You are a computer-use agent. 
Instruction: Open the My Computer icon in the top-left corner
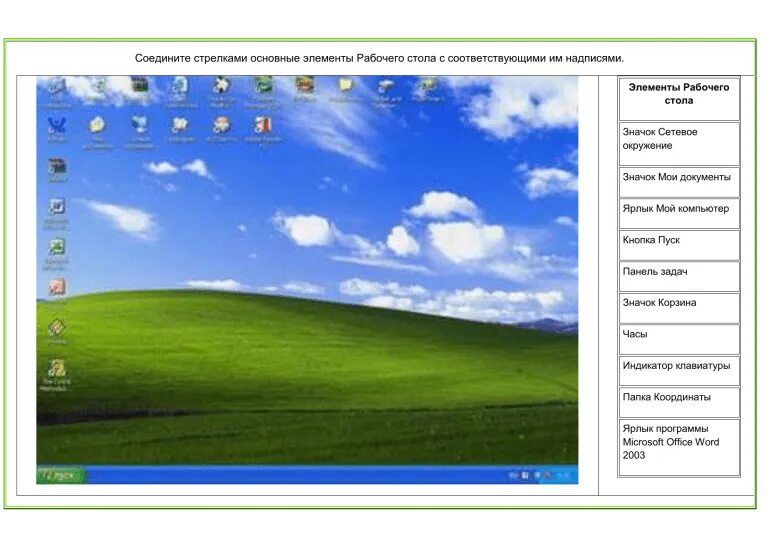[57, 86]
